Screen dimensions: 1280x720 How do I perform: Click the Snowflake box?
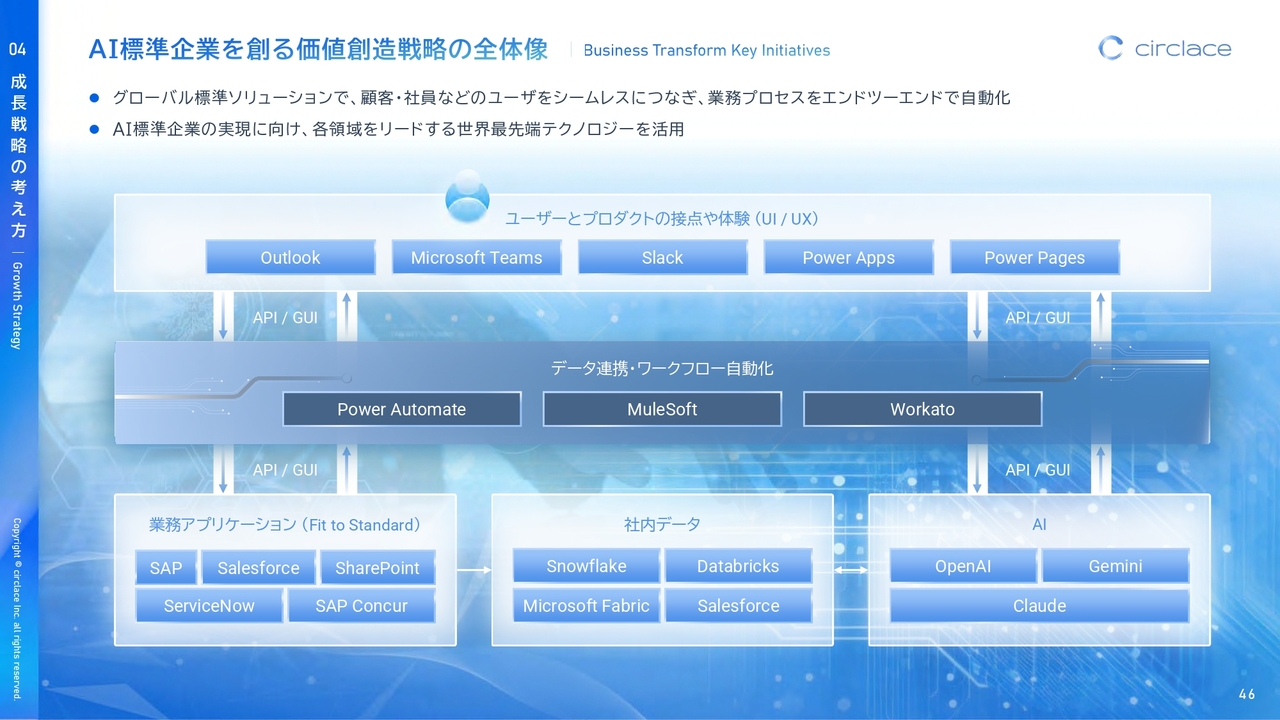[x=586, y=566]
